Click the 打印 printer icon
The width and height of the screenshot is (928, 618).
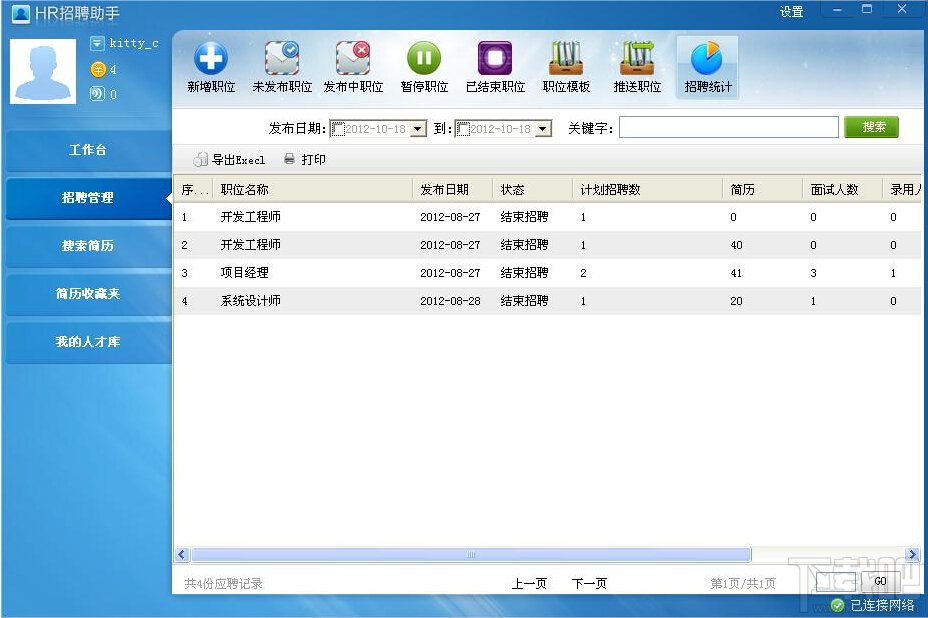[289, 159]
